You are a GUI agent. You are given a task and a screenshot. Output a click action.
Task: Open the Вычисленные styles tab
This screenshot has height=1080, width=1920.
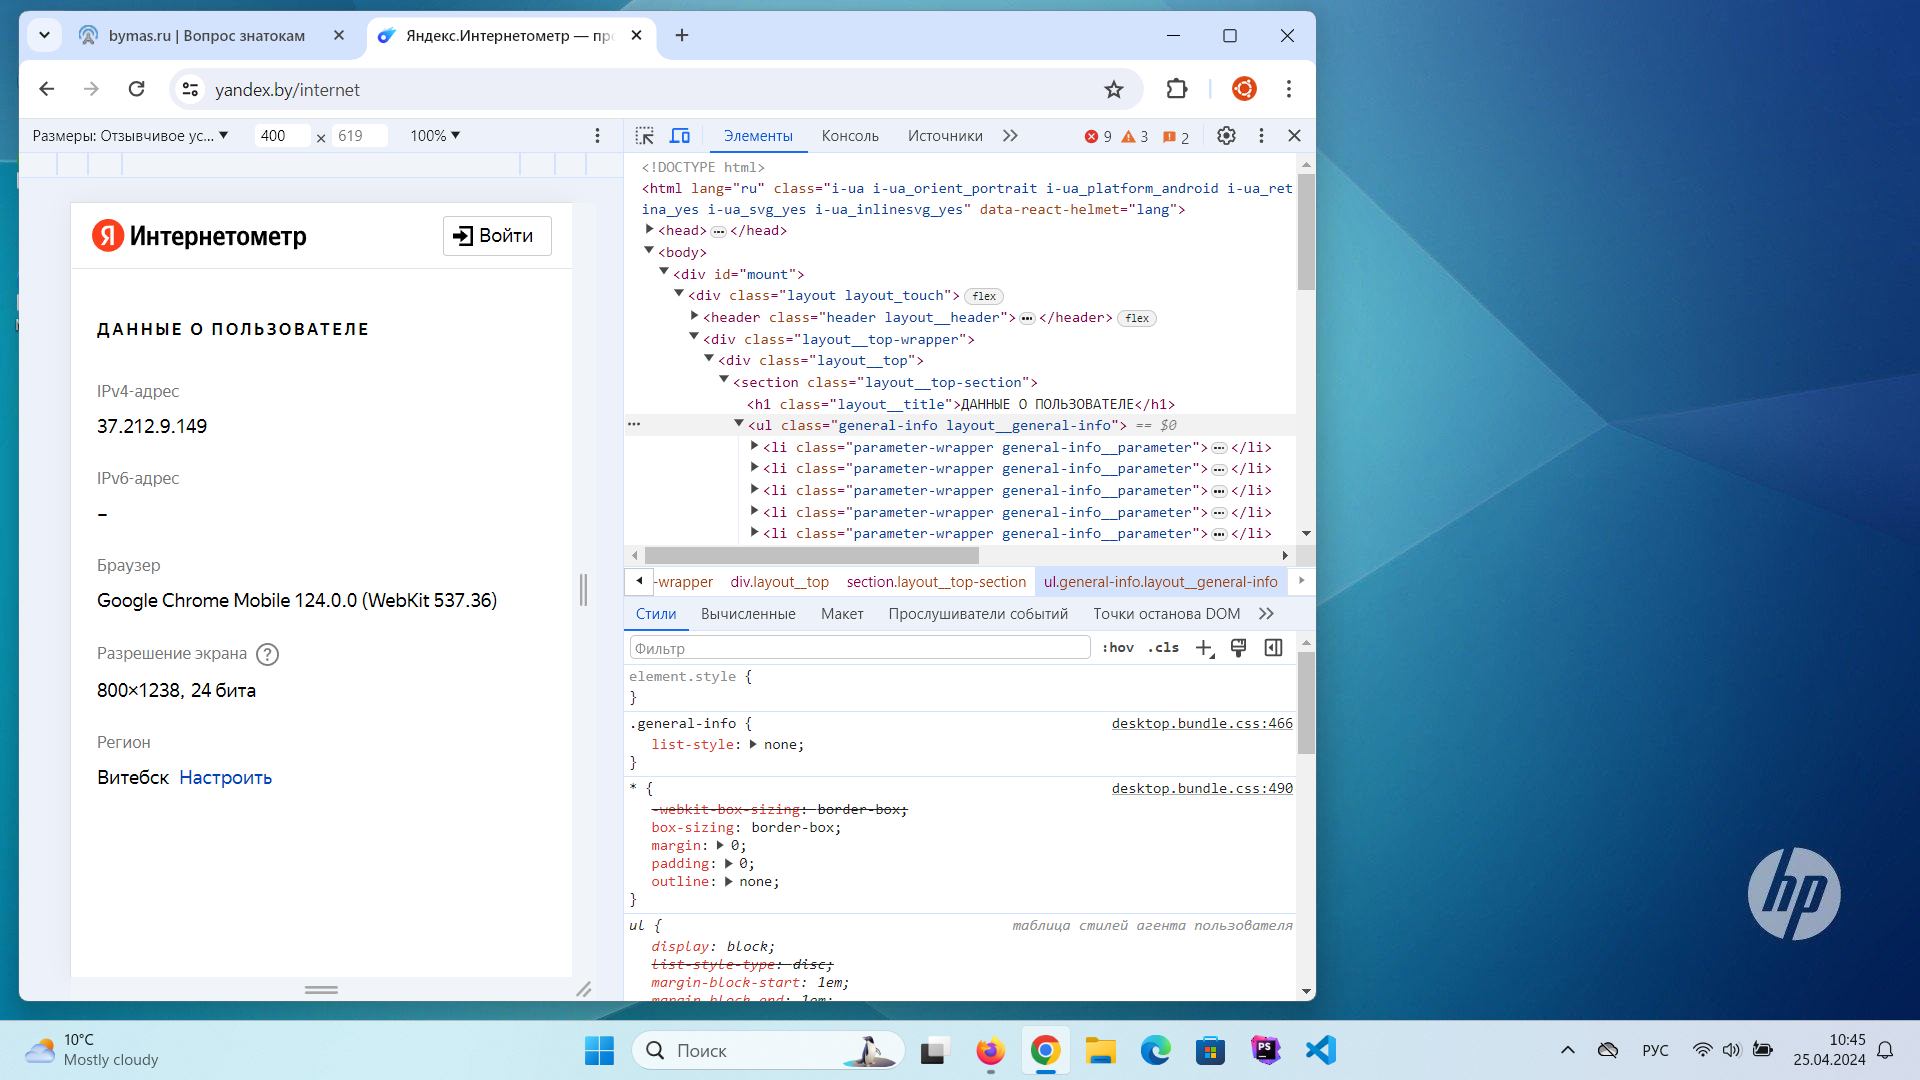pos(748,614)
